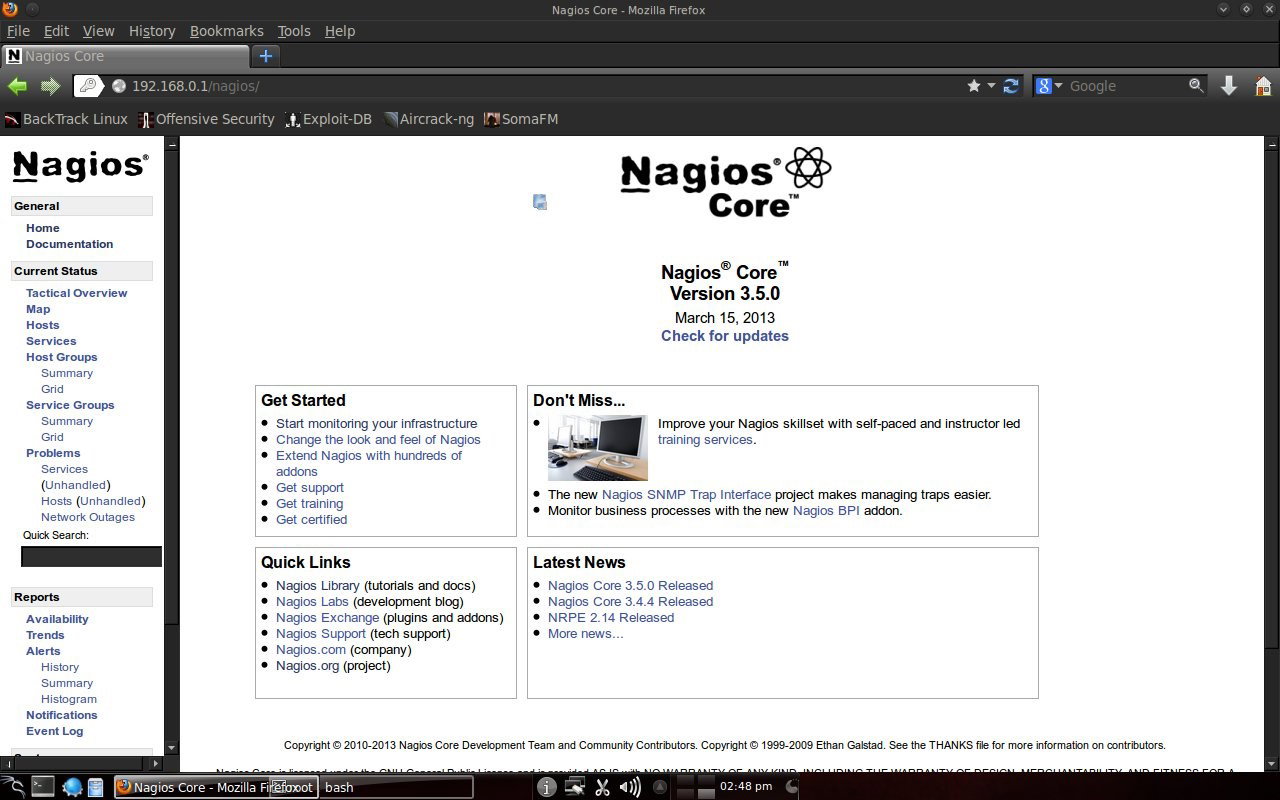Click the Check for updates link

725,336
